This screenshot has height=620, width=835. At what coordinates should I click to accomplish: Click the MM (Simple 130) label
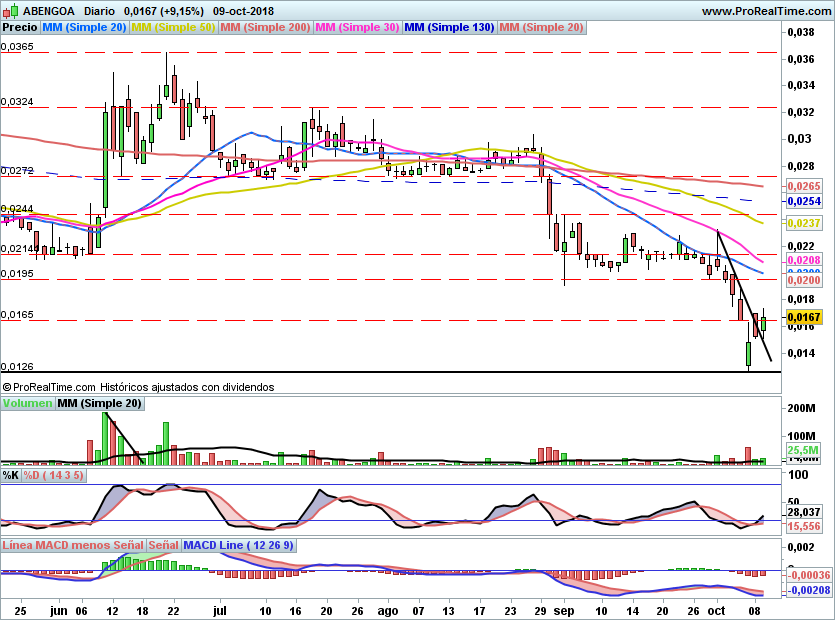pyautogui.click(x=449, y=28)
